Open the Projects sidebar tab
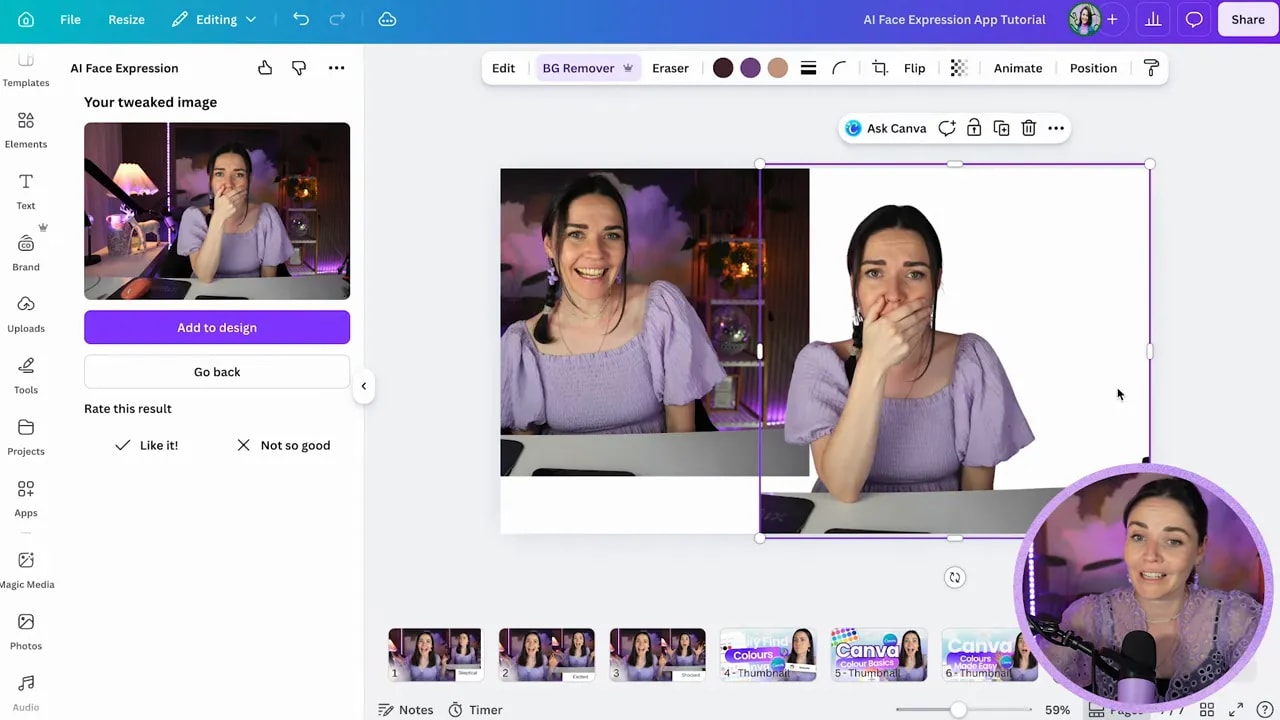Image resolution: width=1280 pixels, height=720 pixels. [26, 437]
